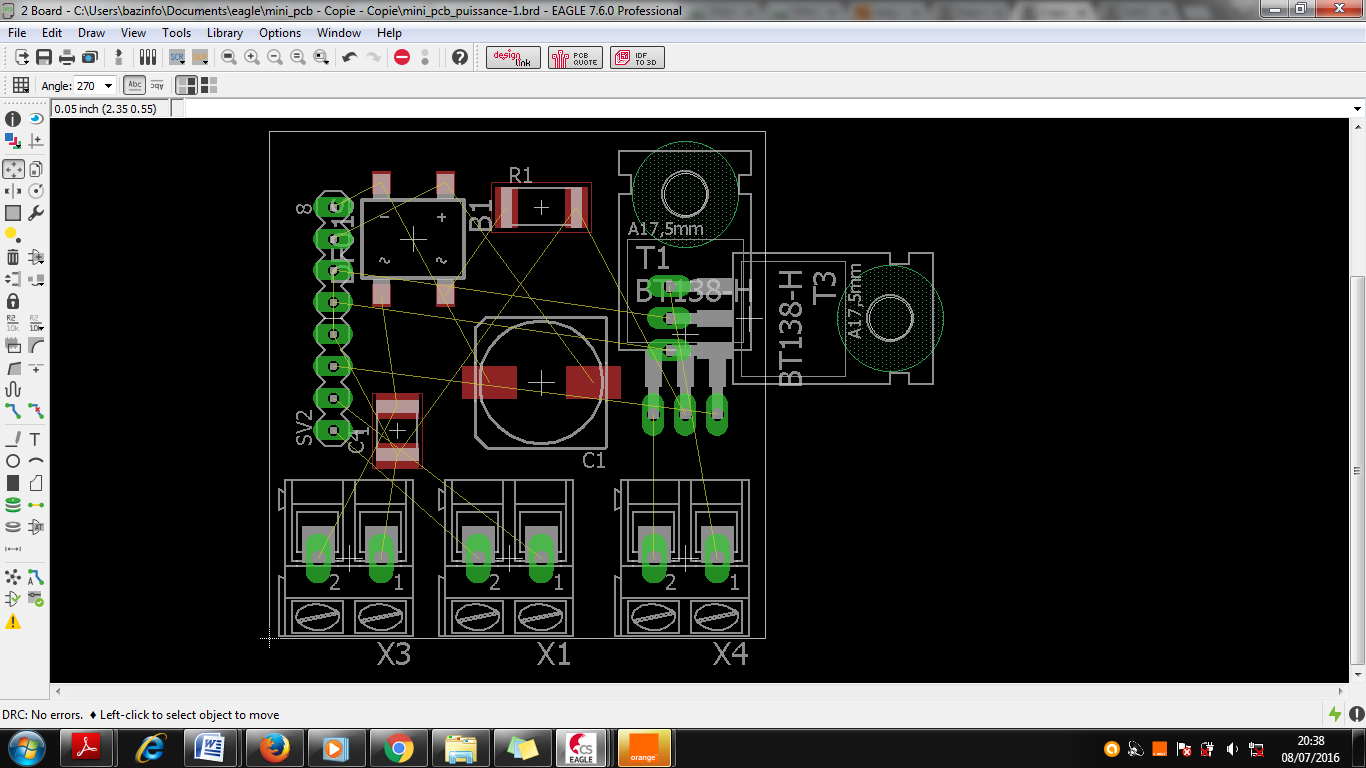Open the Draw menu
This screenshot has height=768, width=1366.
[91, 33]
